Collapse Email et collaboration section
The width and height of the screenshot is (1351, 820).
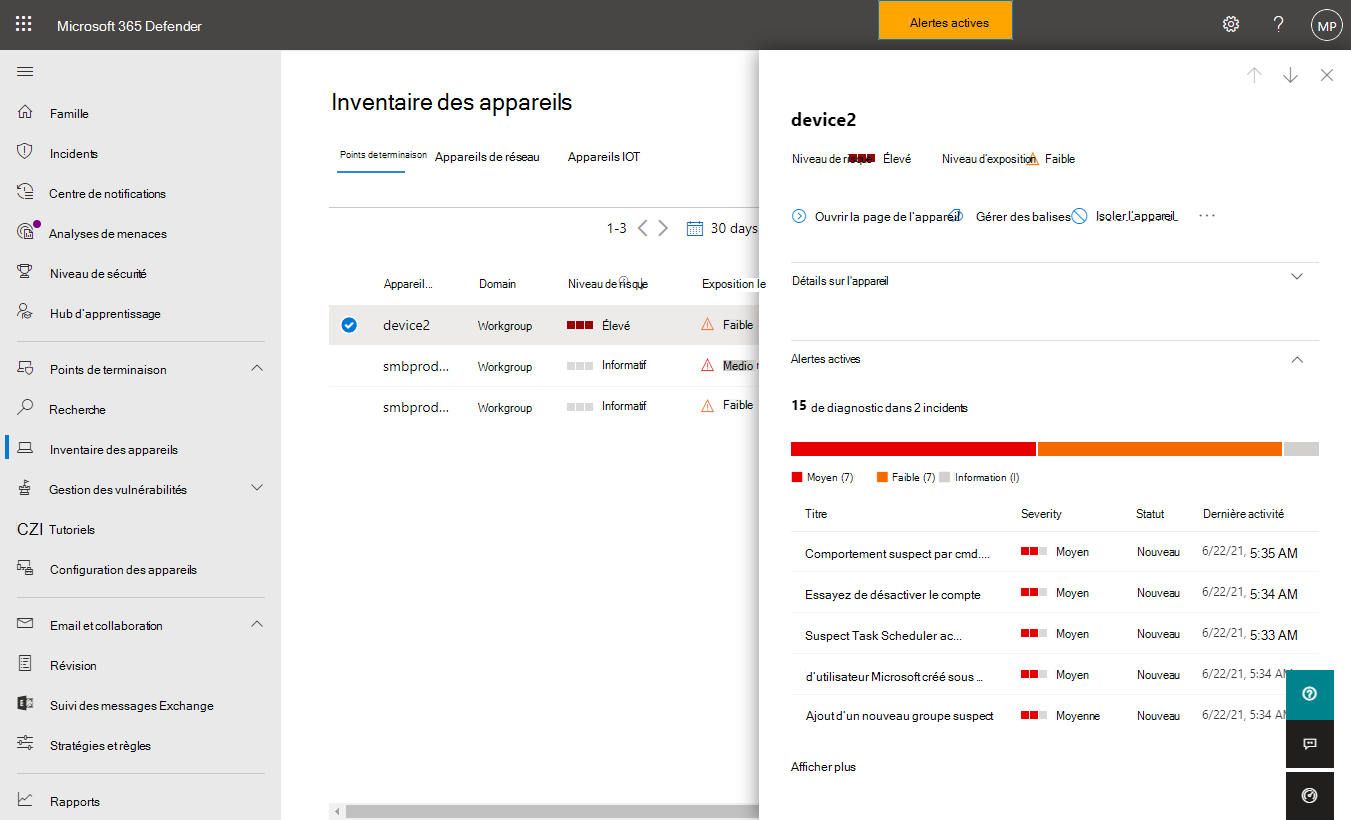tap(257, 624)
